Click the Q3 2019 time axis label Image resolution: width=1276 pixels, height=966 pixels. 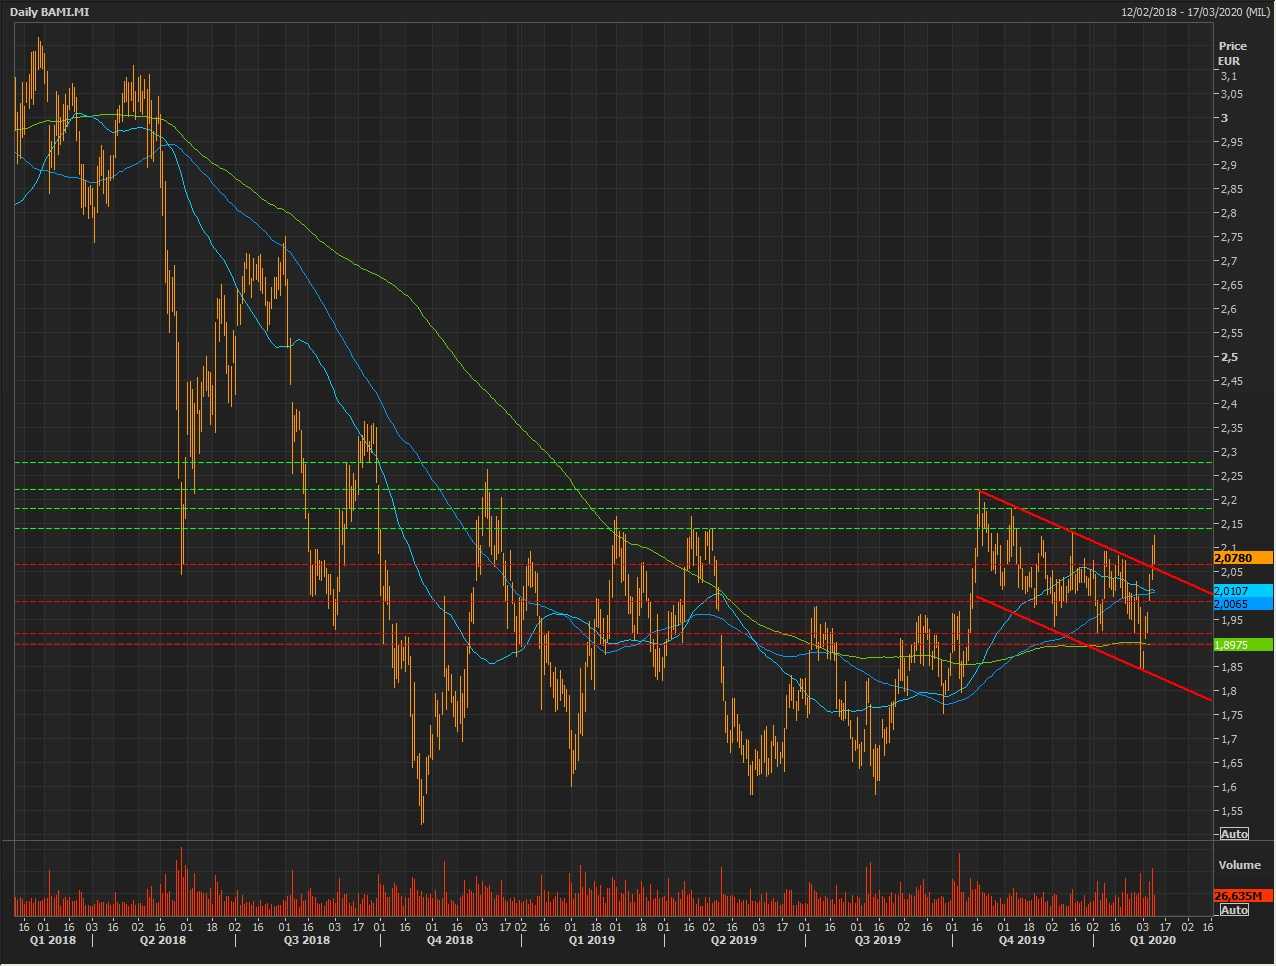(x=877, y=940)
